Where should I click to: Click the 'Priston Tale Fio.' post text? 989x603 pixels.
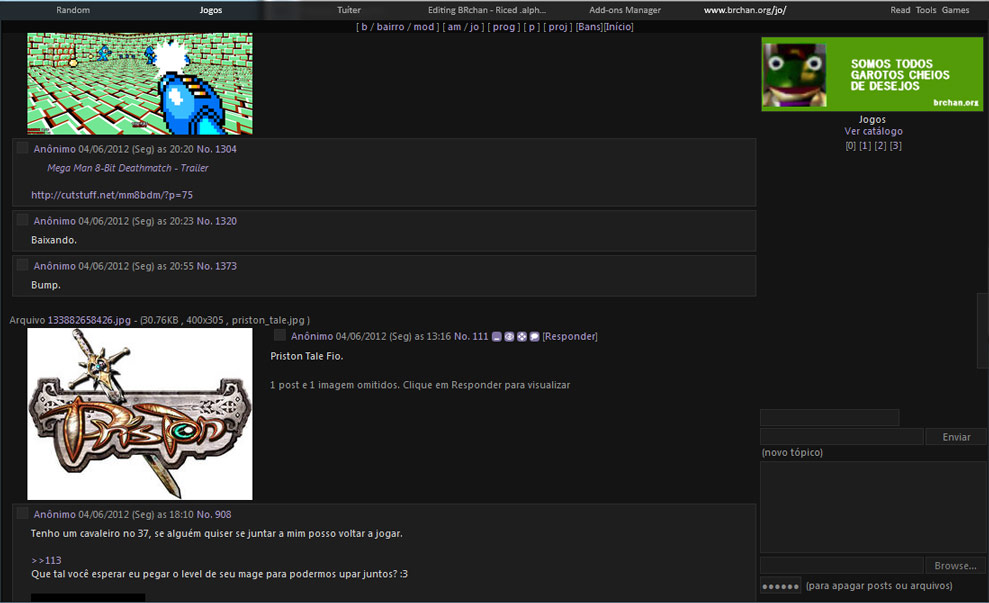coord(307,356)
